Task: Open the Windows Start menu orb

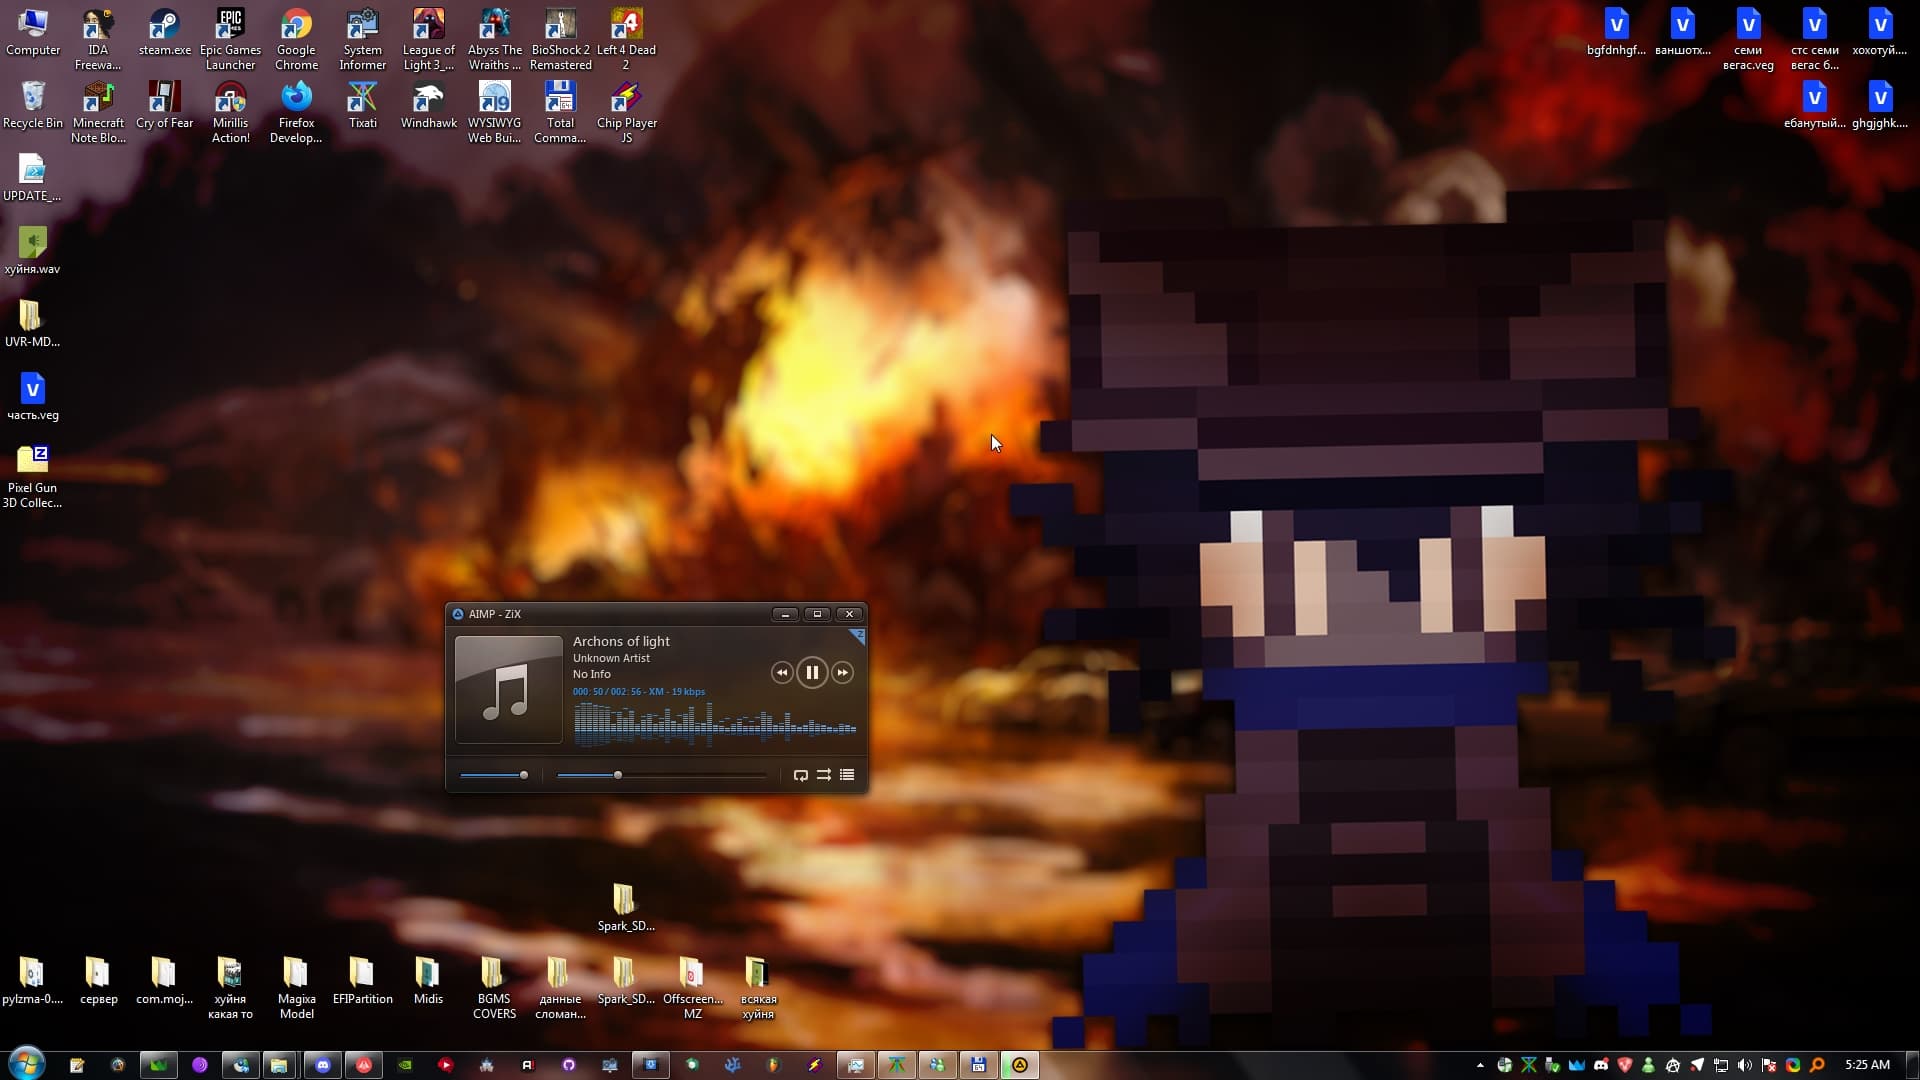Action: pos(27,1064)
